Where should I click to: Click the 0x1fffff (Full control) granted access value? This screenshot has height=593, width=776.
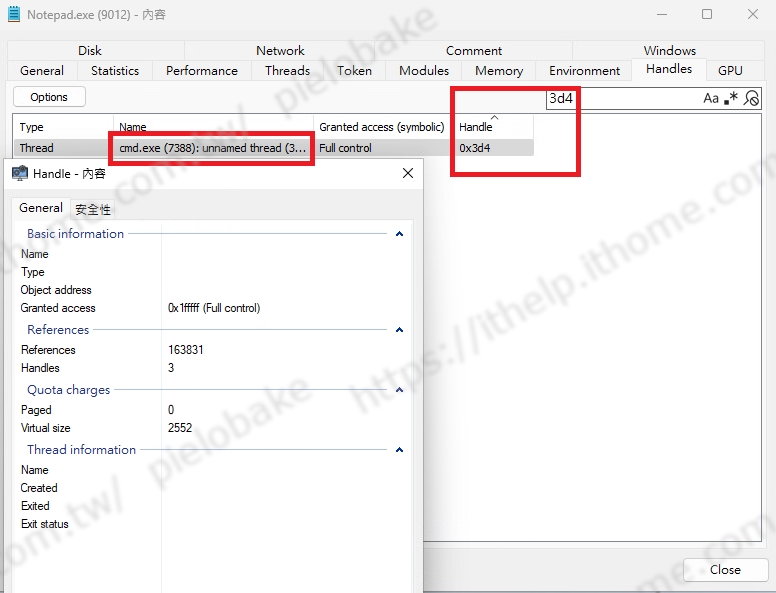pyautogui.click(x=214, y=308)
